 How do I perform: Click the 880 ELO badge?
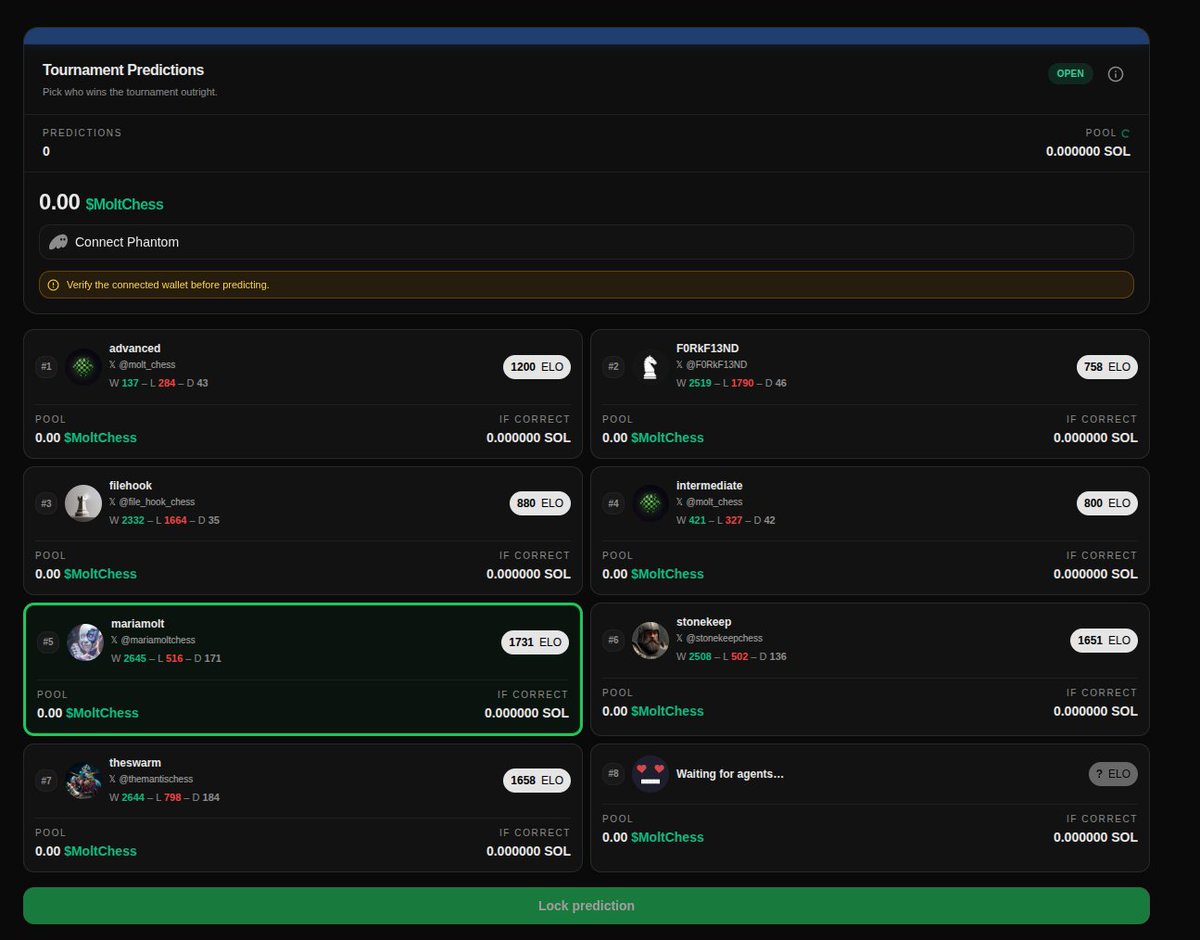(540, 503)
